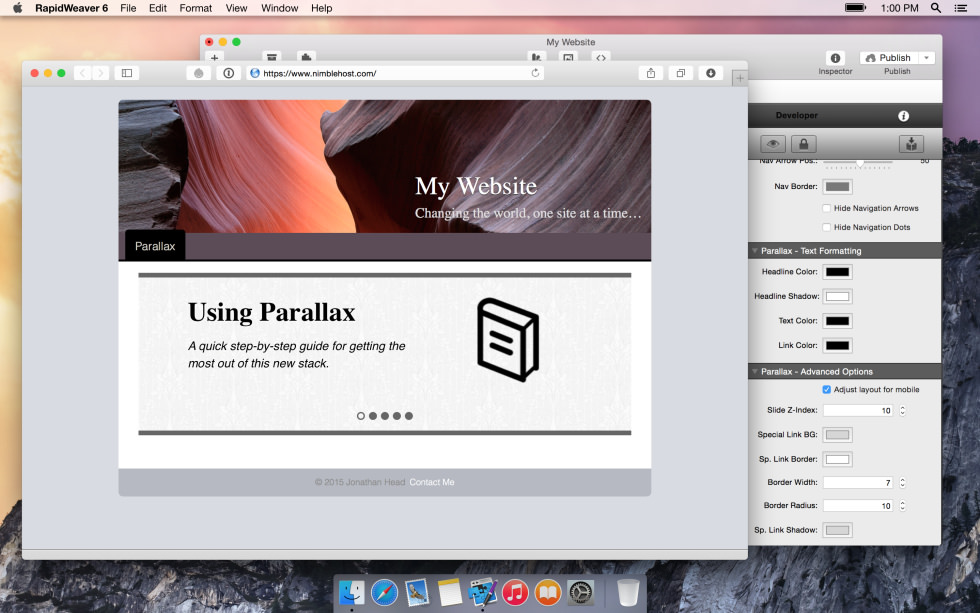Open System Preferences from the Dock
This screenshot has width=980, height=613.
[581, 592]
